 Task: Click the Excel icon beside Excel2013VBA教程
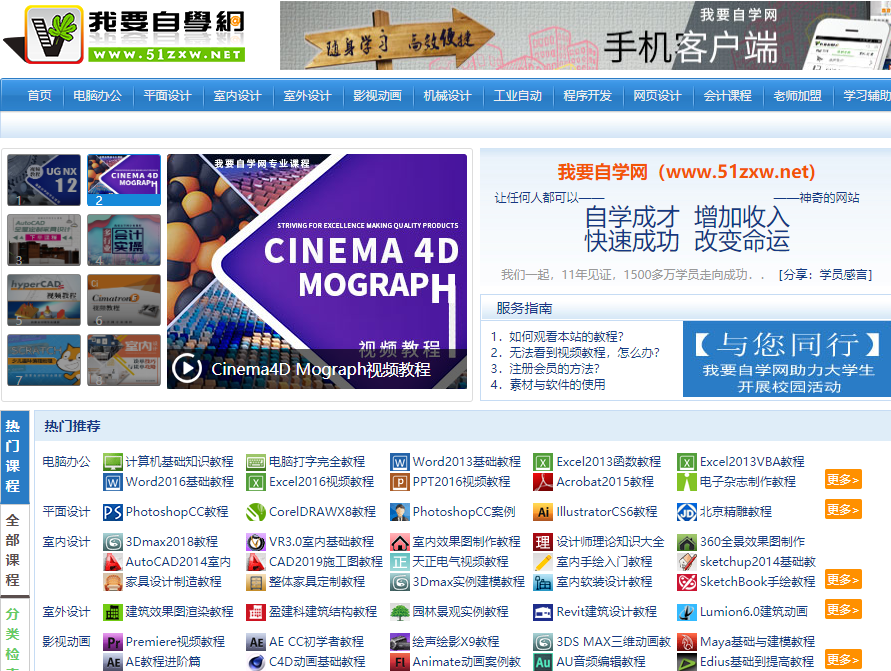(686, 462)
